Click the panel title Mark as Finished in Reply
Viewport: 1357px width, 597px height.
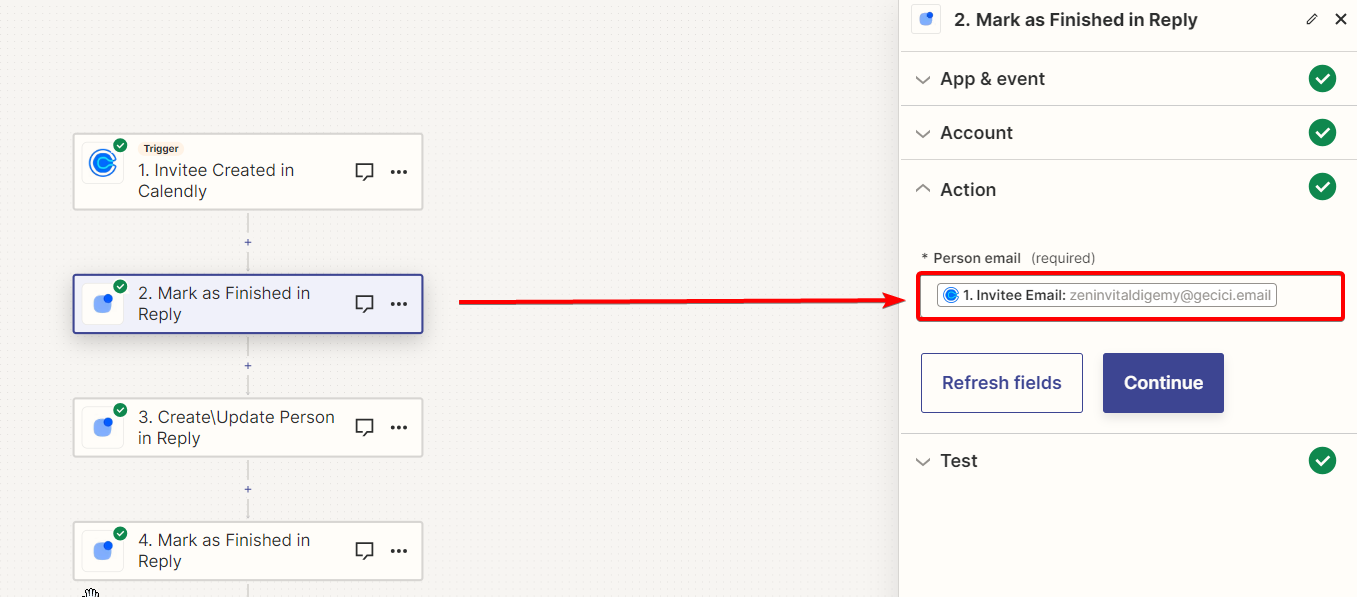(x=1076, y=20)
